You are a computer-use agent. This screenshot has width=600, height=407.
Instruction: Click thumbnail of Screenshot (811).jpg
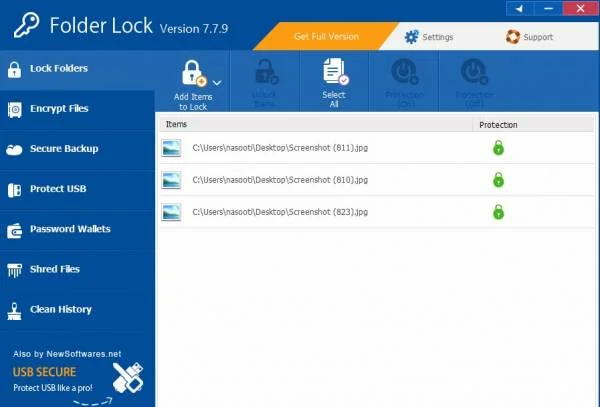point(171,148)
